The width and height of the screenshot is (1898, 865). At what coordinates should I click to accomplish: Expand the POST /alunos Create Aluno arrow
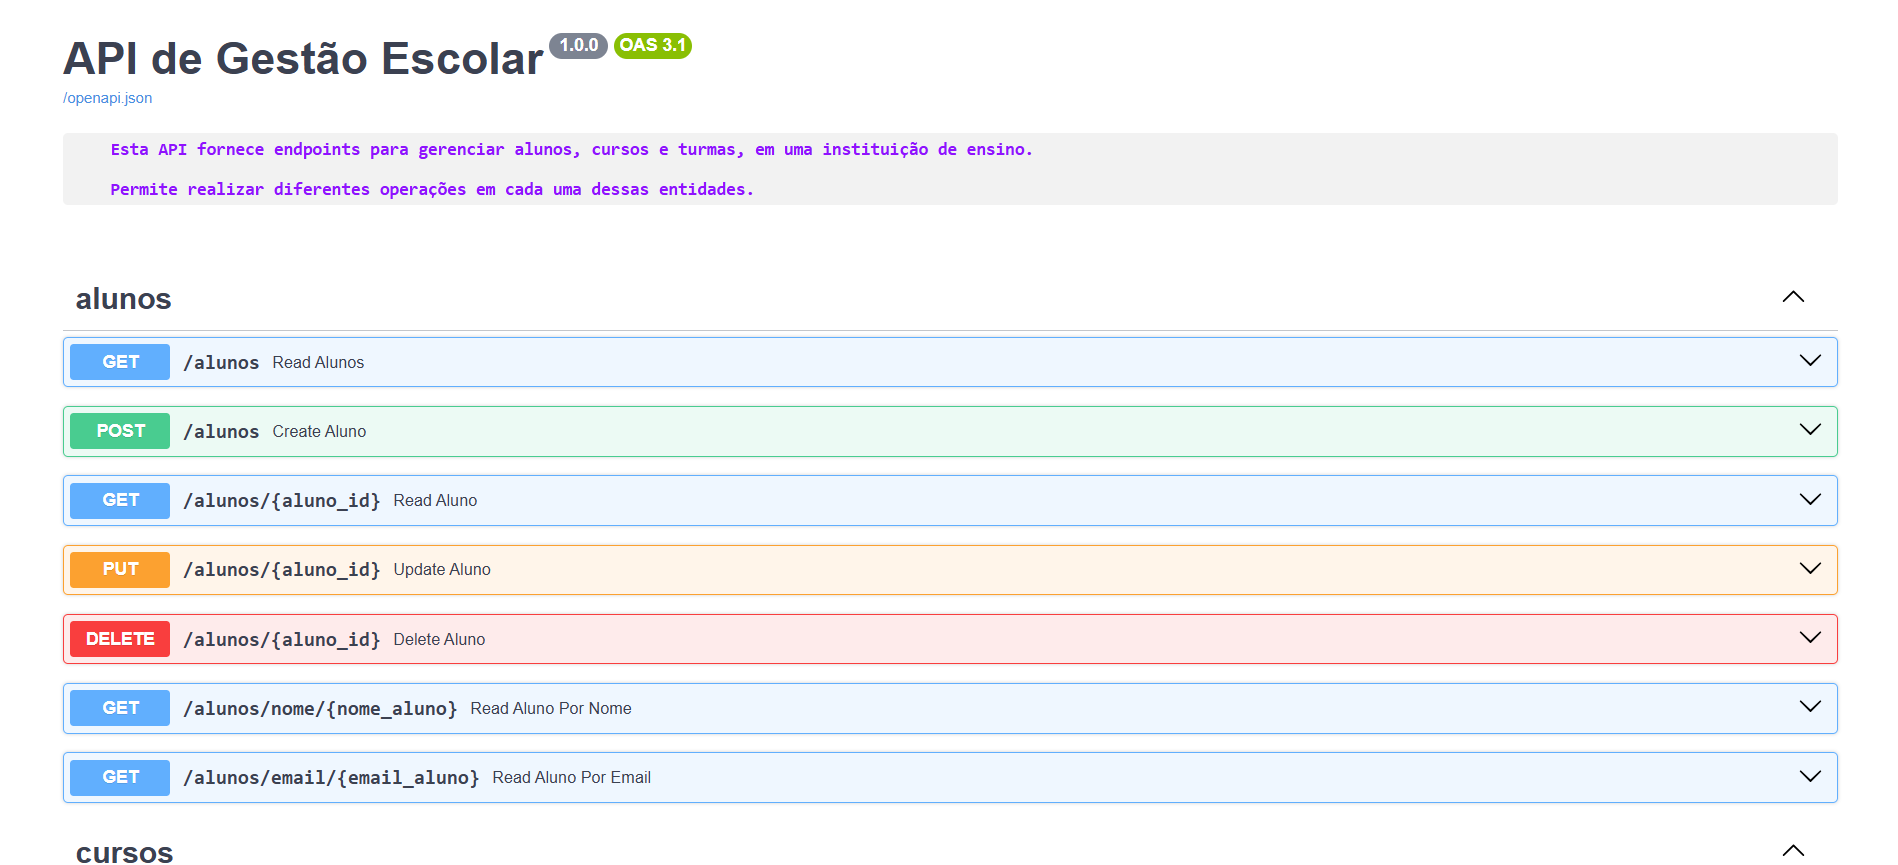pos(1809,430)
